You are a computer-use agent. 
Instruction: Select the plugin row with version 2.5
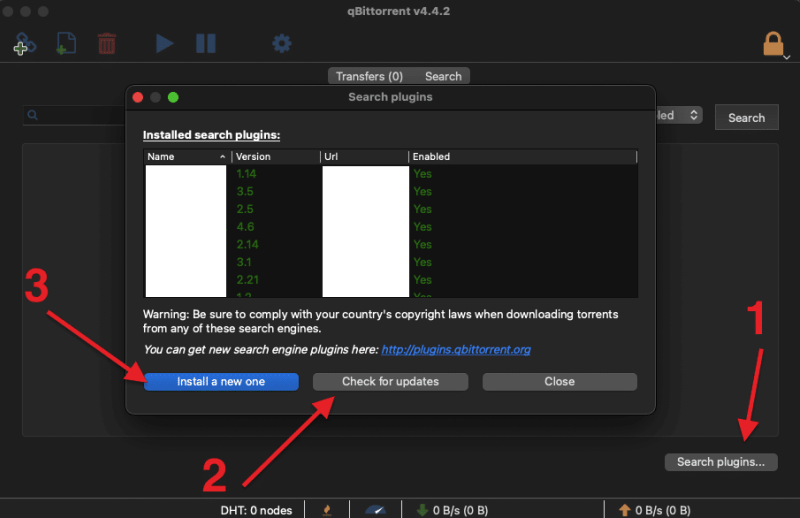tap(390, 209)
